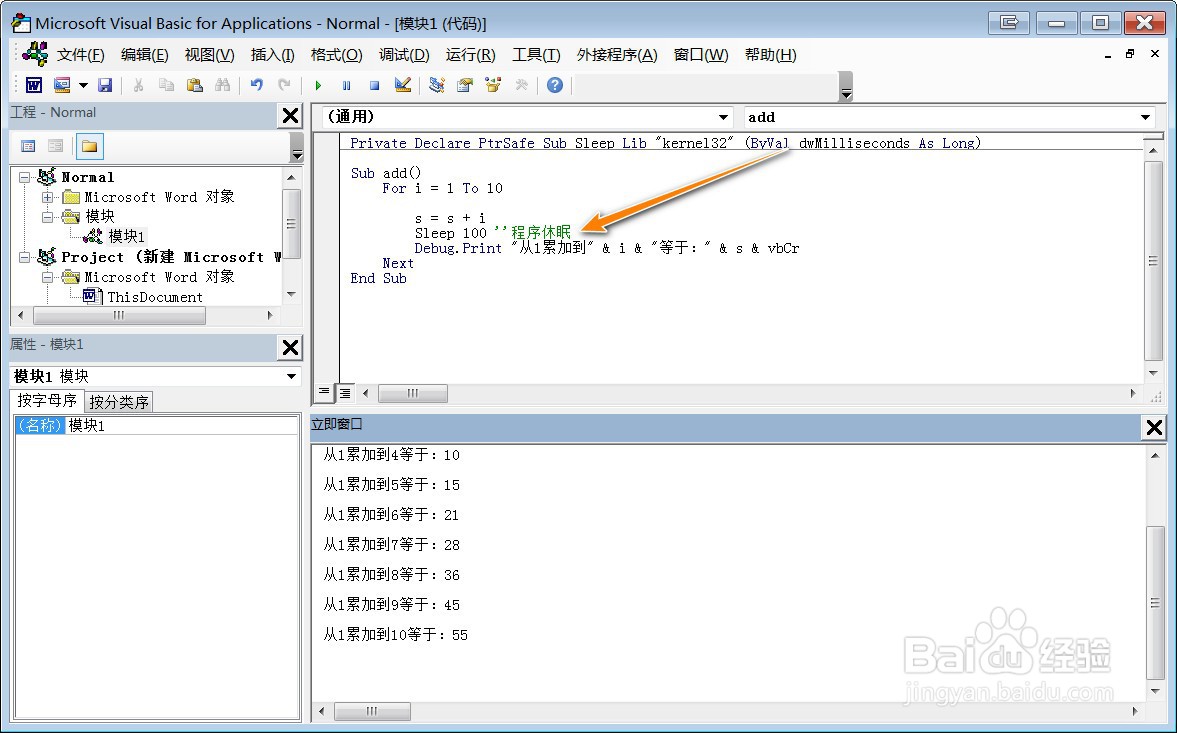
Task: Save the project with the floppy disk icon
Action: click(105, 85)
